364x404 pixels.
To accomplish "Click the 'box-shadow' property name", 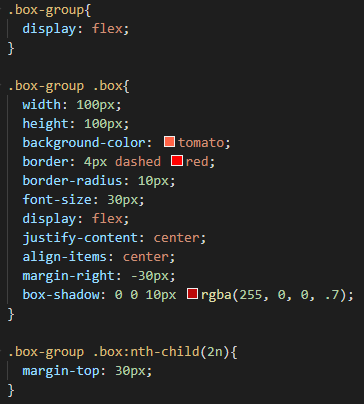I will coord(61,295).
